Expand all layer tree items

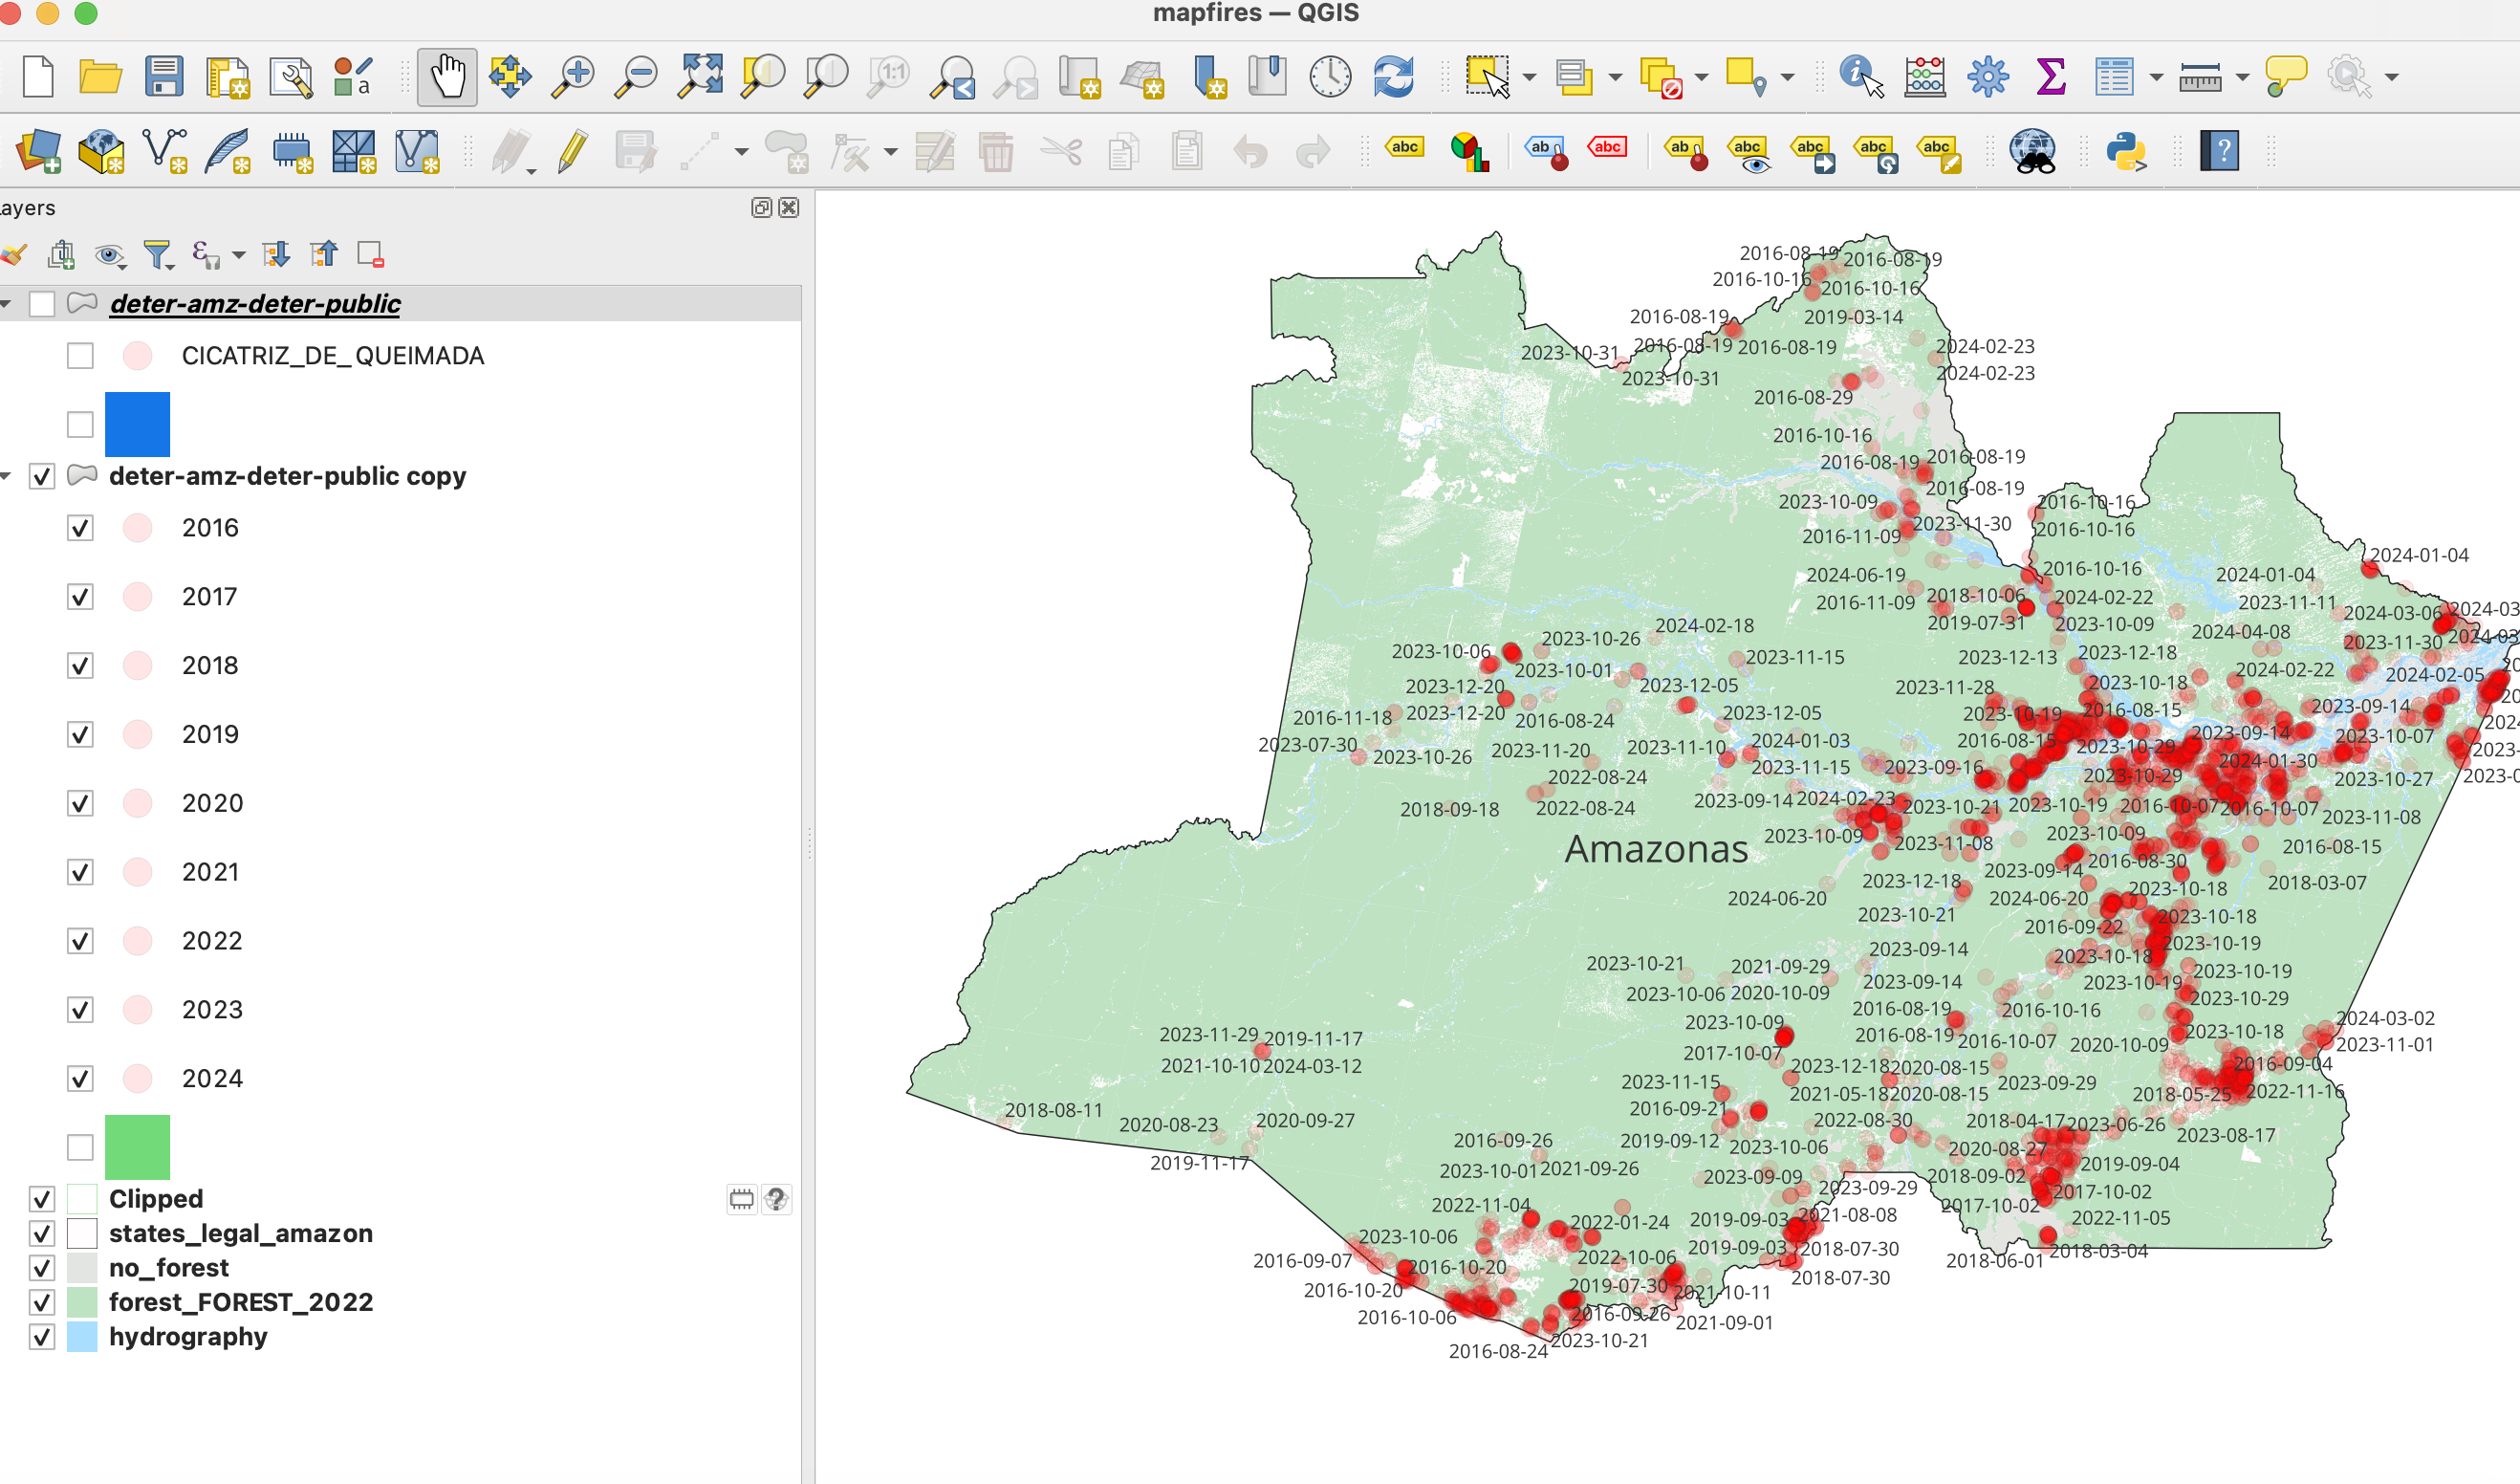276,255
